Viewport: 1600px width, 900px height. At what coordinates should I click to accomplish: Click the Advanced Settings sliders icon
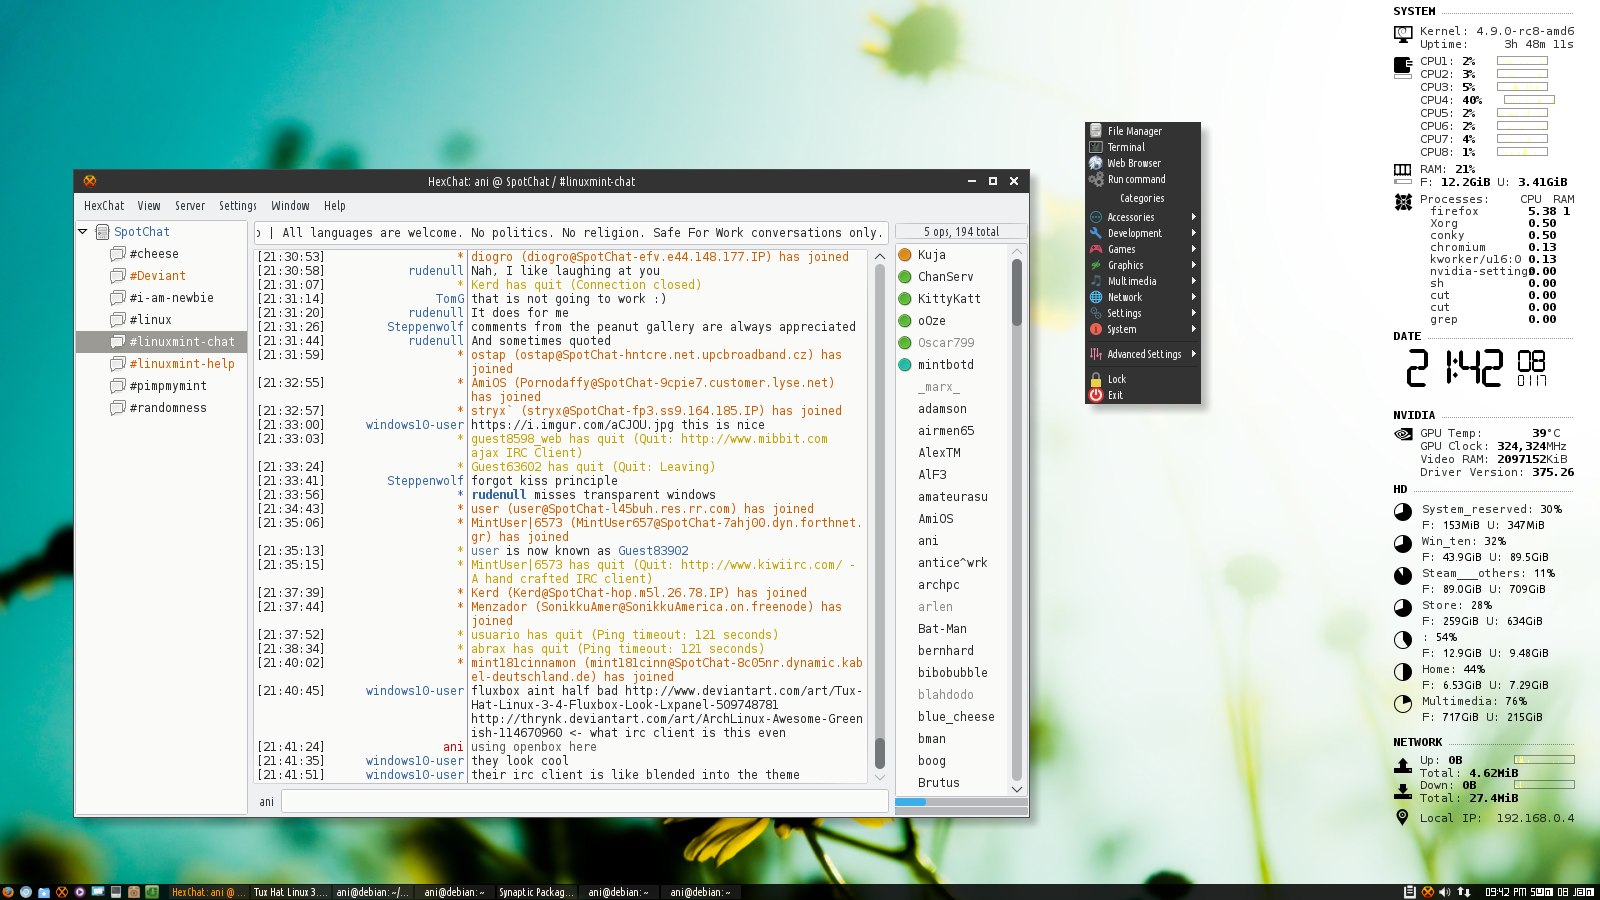coord(1096,354)
